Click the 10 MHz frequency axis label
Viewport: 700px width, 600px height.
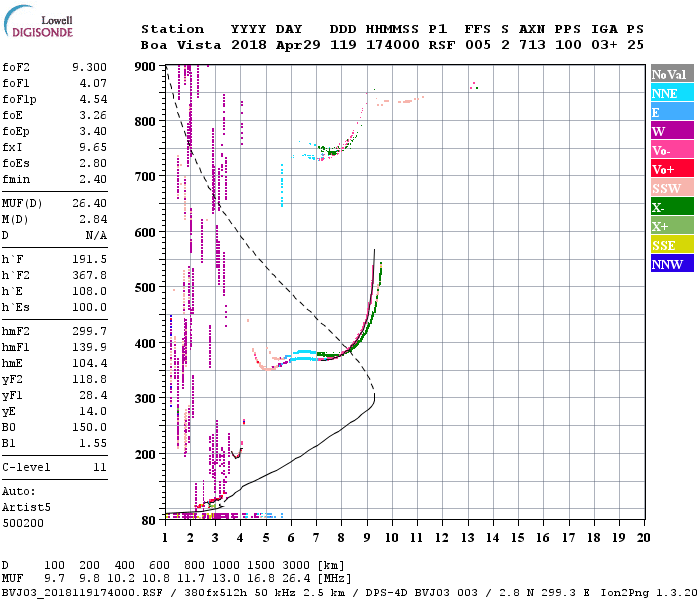click(392, 538)
